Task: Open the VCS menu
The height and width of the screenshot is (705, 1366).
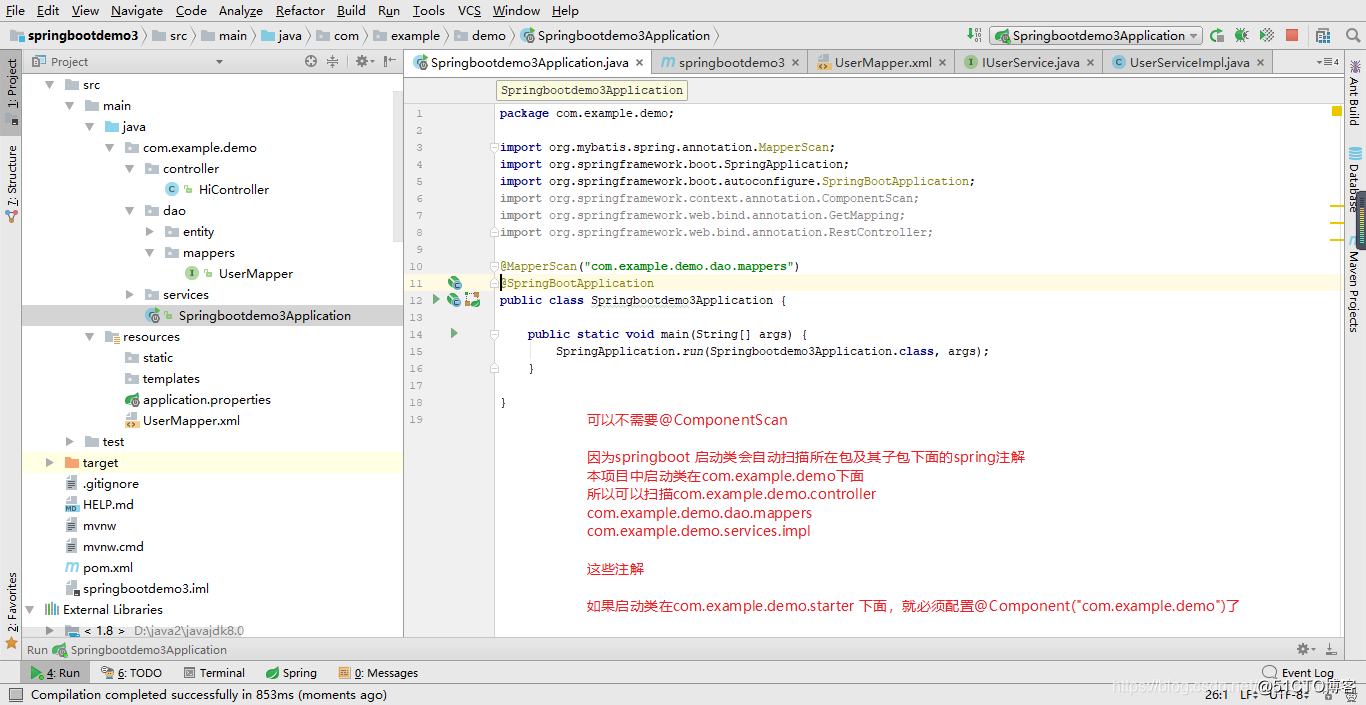Action: pyautogui.click(x=469, y=10)
